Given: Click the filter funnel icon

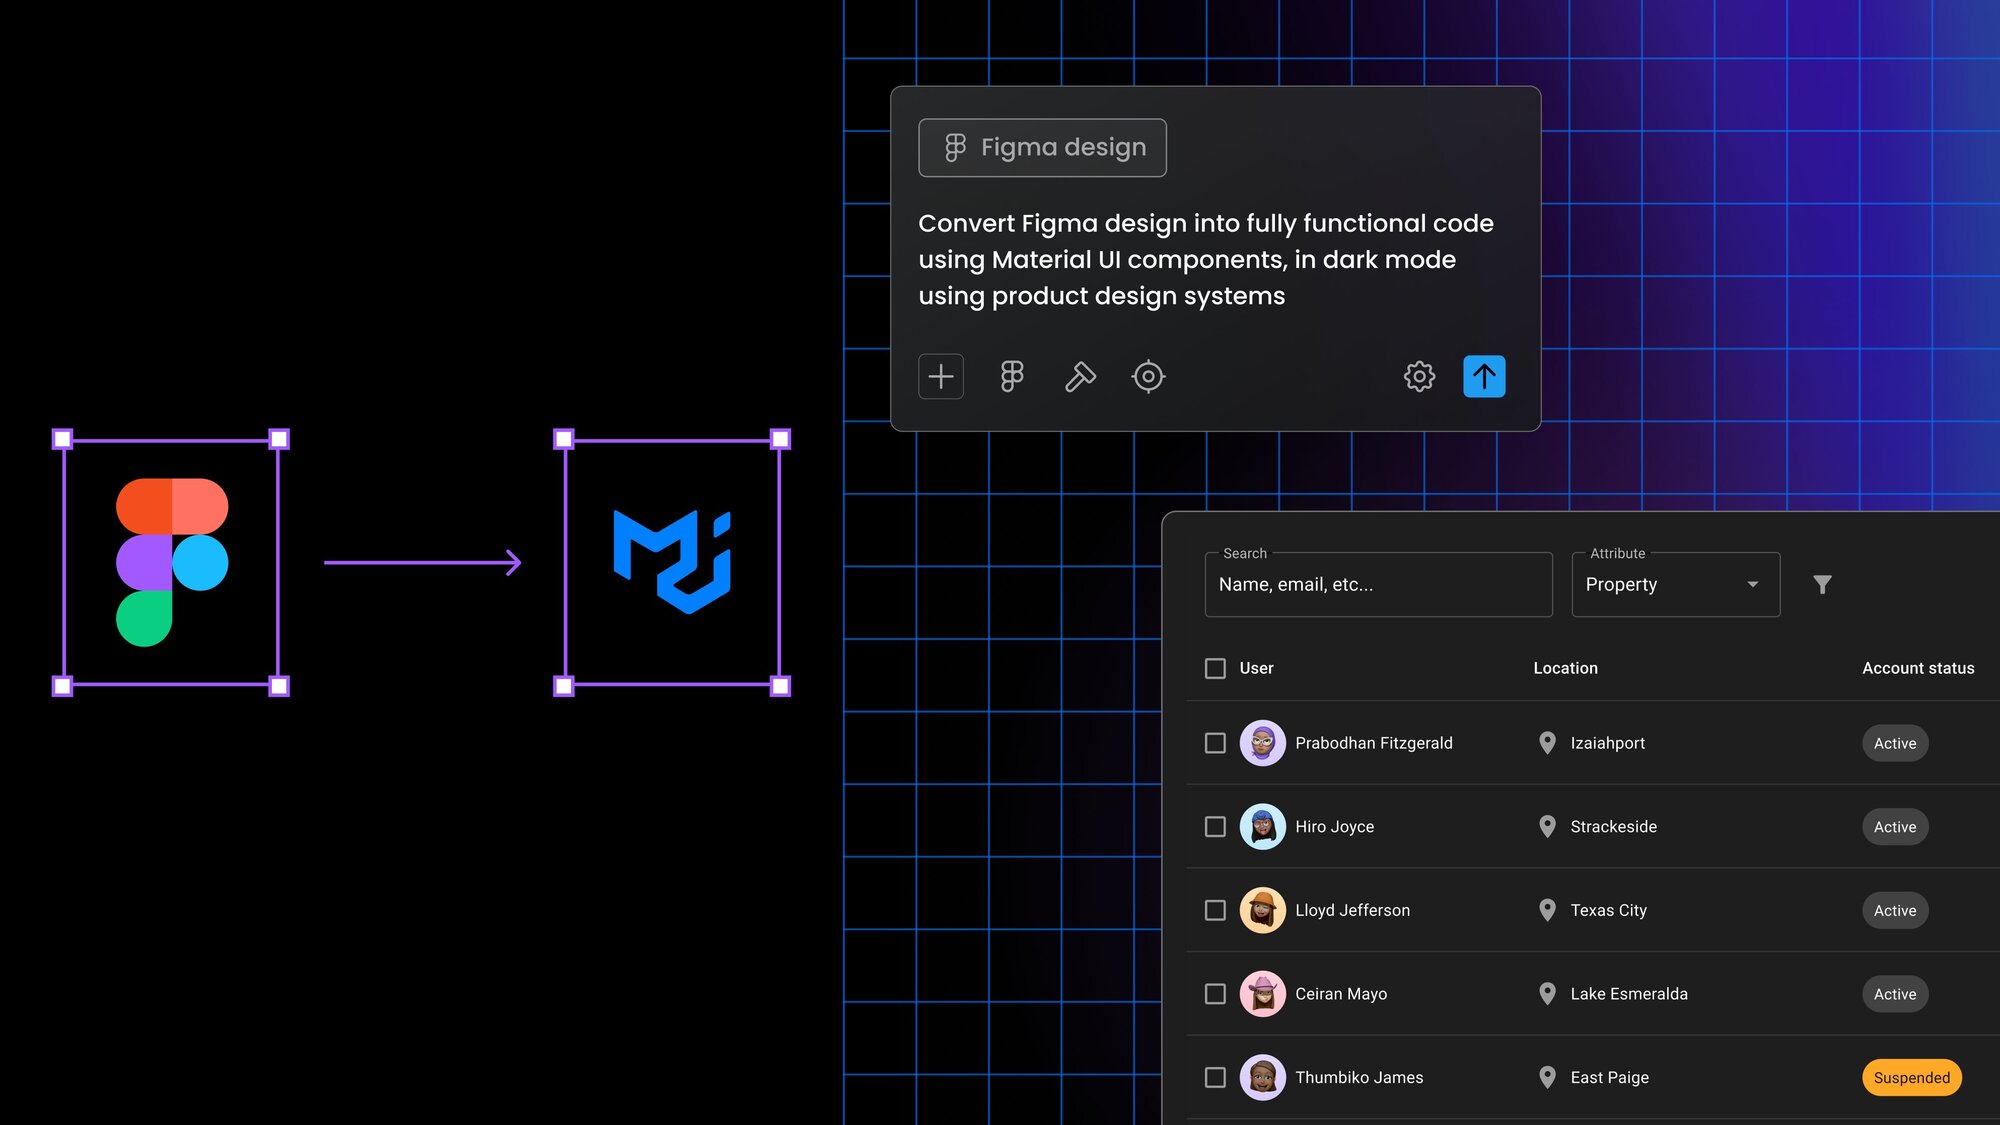Looking at the screenshot, I should [1822, 585].
